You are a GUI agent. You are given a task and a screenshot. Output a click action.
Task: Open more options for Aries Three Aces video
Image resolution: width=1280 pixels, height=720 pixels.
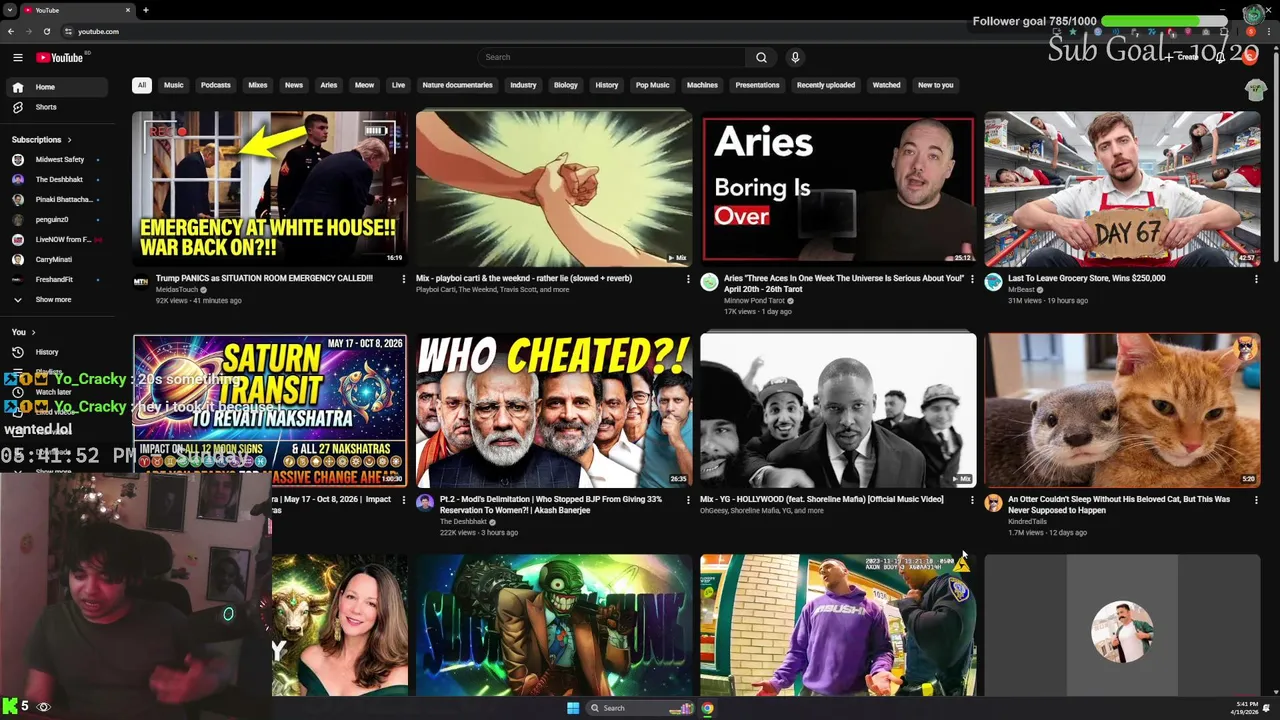coord(972,279)
